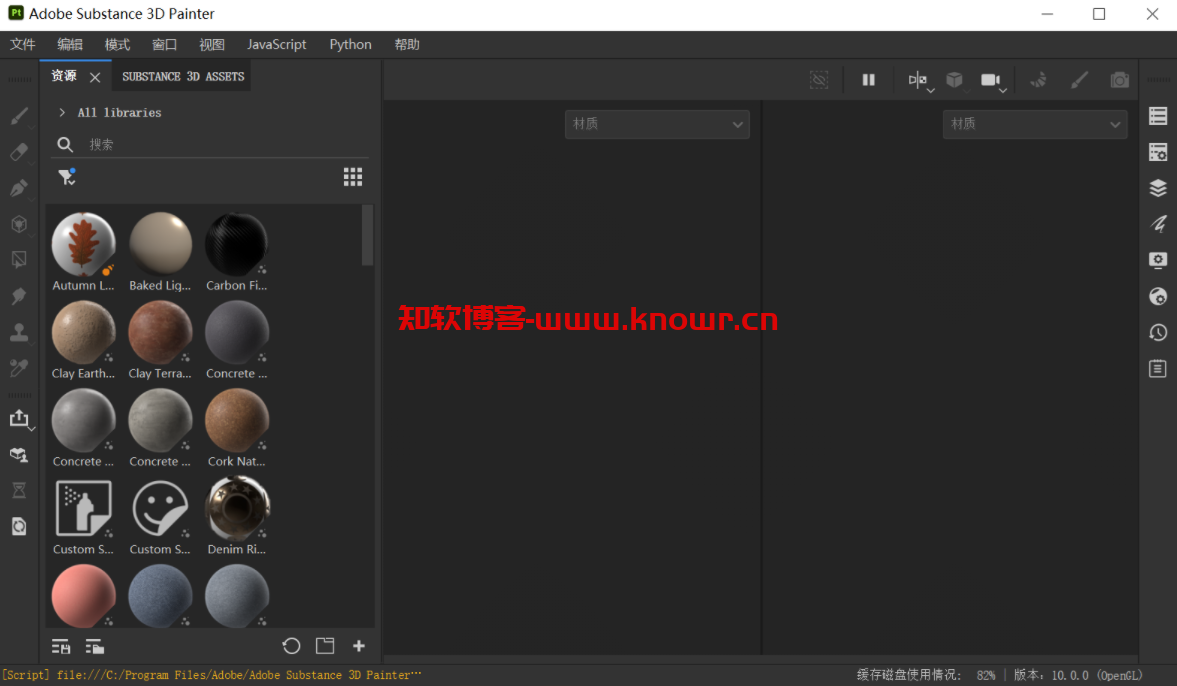Add new resource with plus icon
The height and width of the screenshot is (686, 1177).
click(359, 645)
